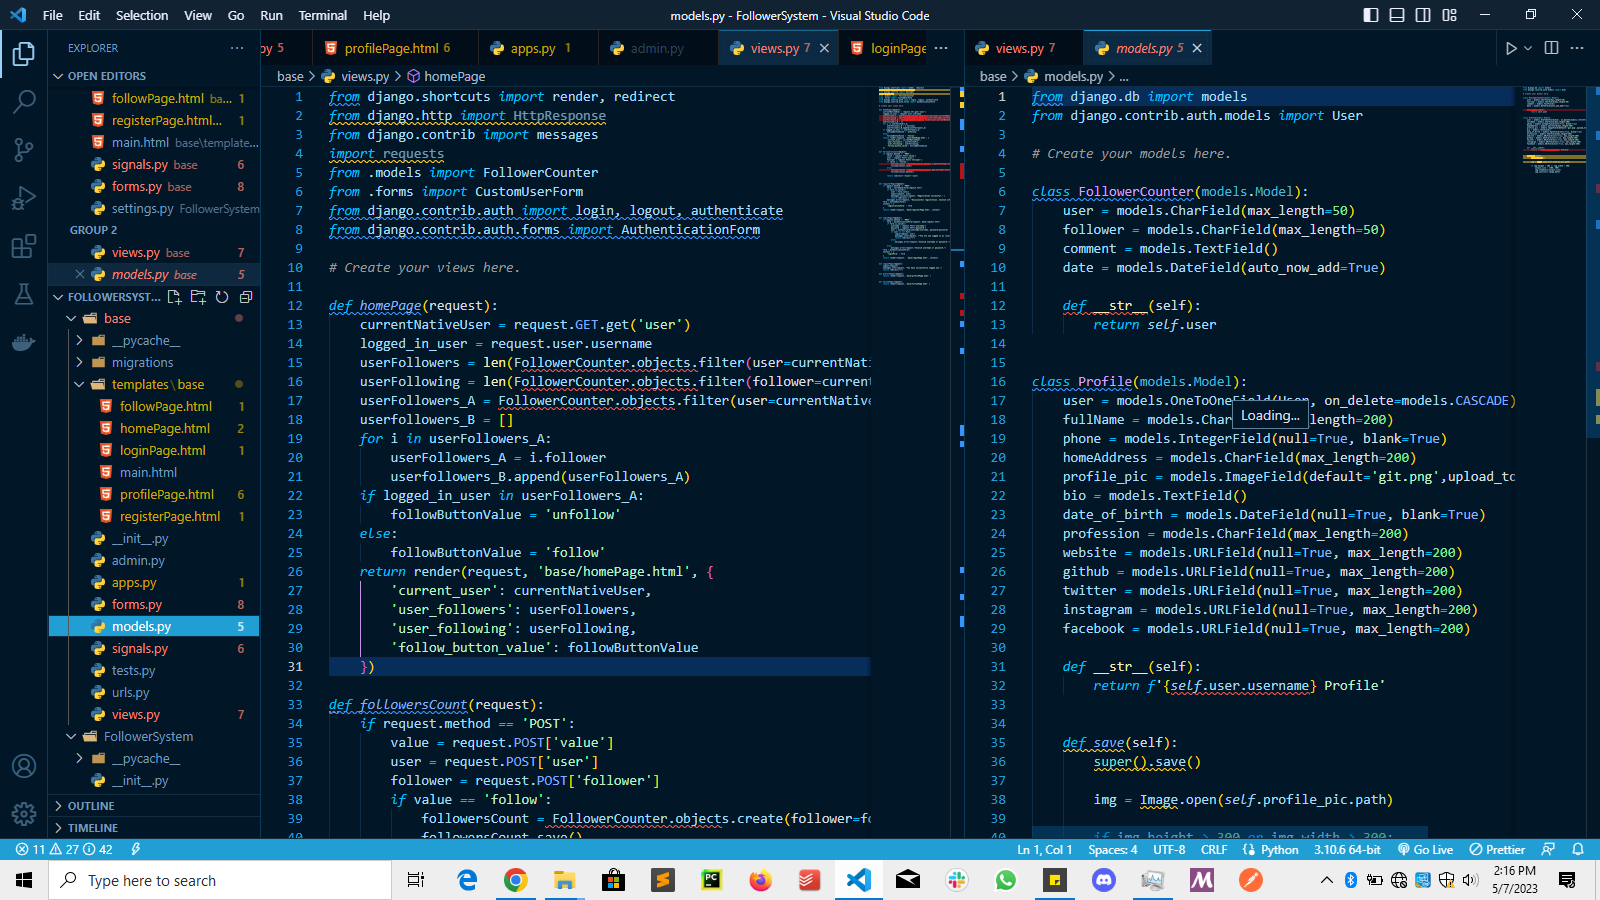Create a new file in the Explorer
The image size is (1600, 900).
tap(174, 296)
